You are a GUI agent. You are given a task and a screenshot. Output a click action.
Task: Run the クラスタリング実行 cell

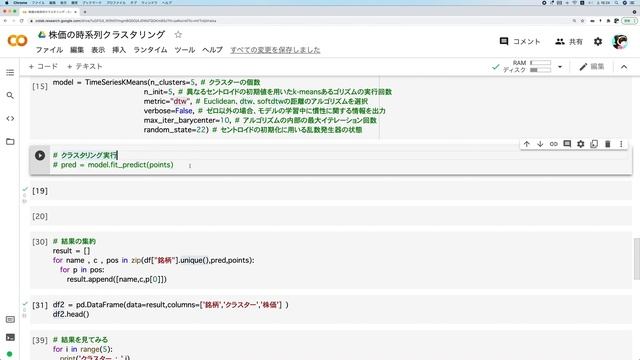click(x=40, y=155)
